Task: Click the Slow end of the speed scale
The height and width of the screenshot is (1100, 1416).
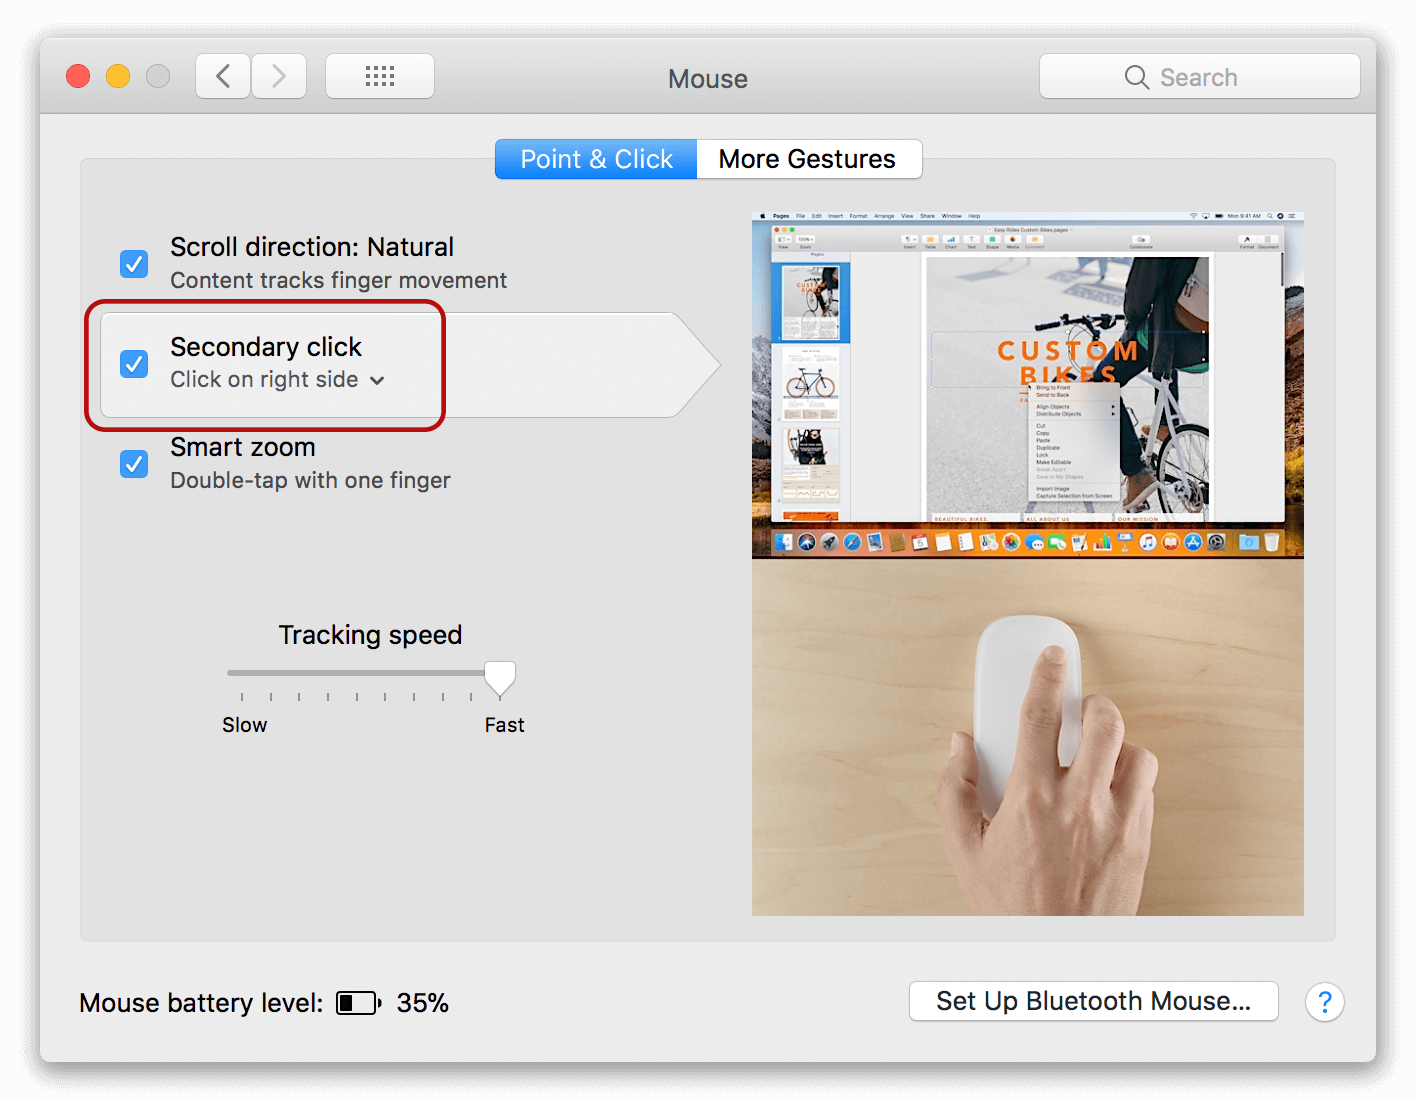Action: [244, 724]
